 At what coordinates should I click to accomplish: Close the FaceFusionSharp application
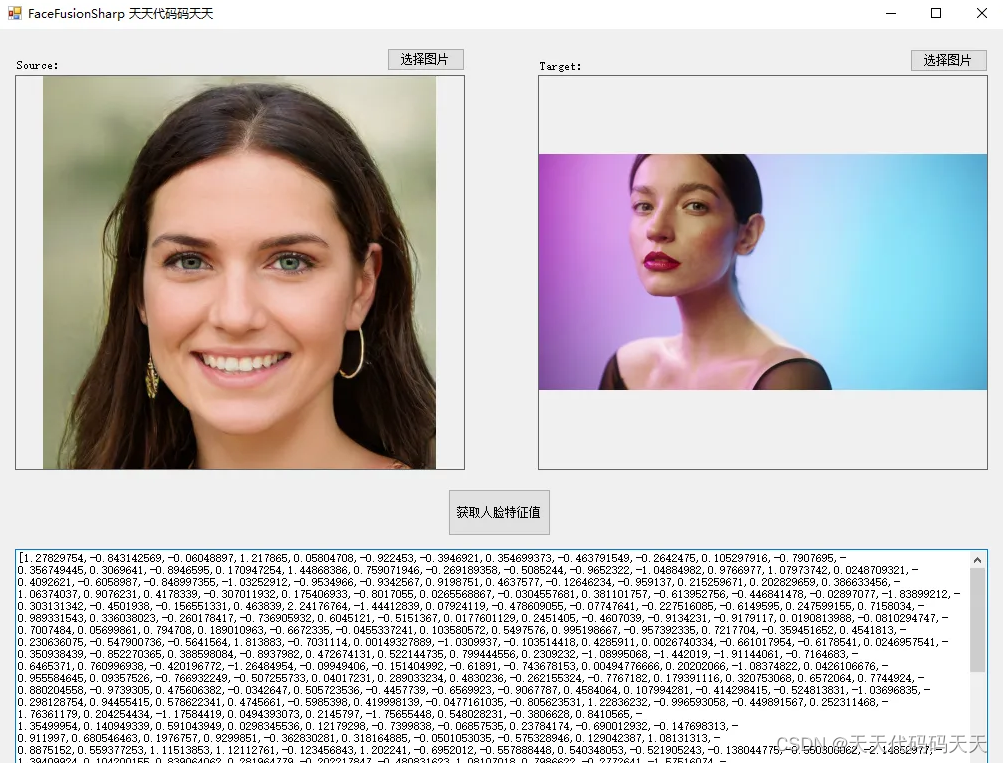coord(981,13)
